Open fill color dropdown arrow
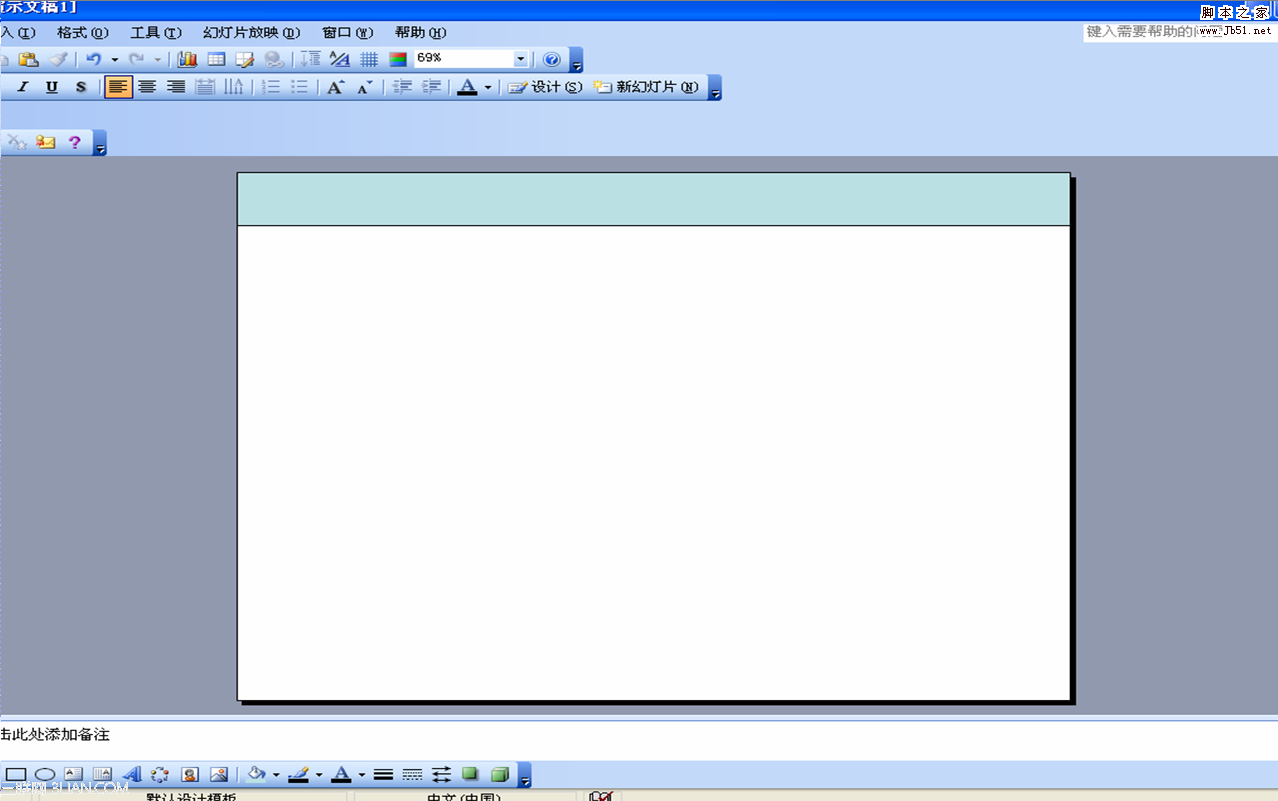This screenshot has height=801, width=1278. (276, 775)
